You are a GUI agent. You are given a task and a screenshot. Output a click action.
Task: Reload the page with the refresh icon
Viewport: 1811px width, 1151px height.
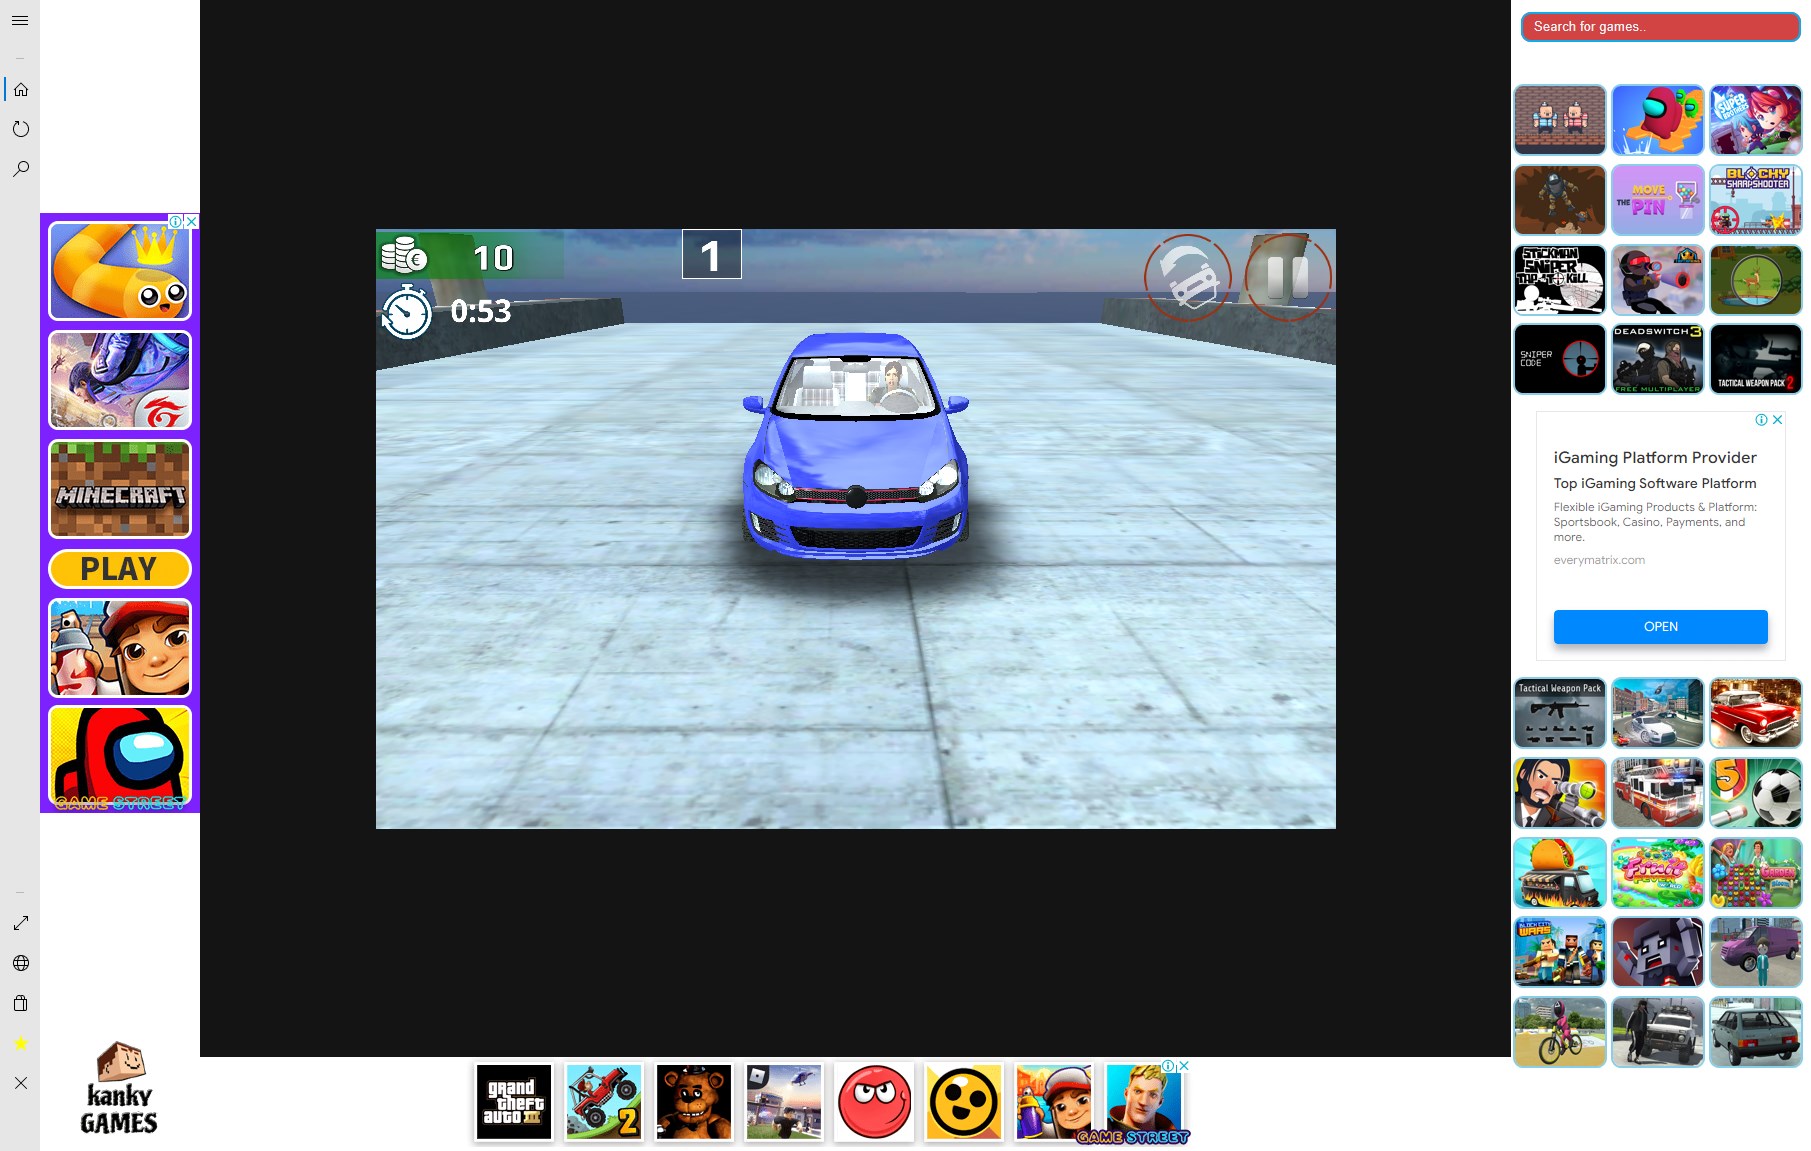pos(21,128)
